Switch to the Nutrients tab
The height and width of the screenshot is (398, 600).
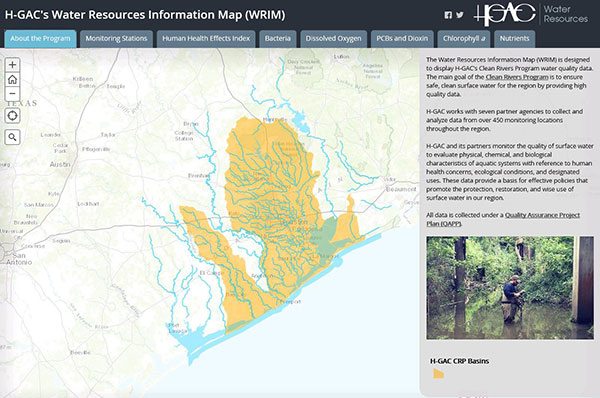click(514, 39)
